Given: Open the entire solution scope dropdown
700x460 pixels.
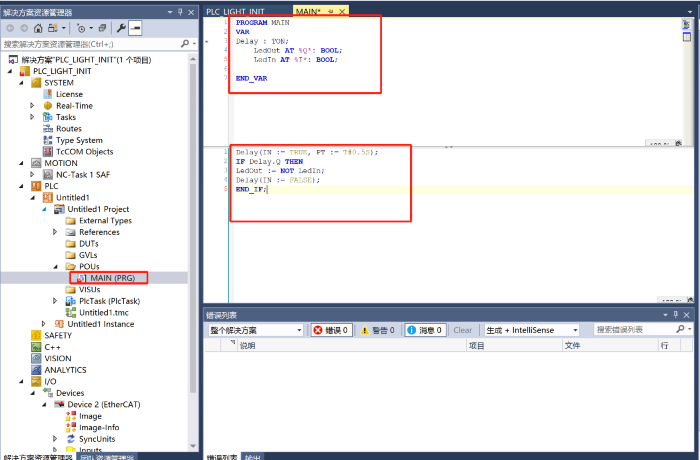Looking at the screenshot, I should click(256, 330).
